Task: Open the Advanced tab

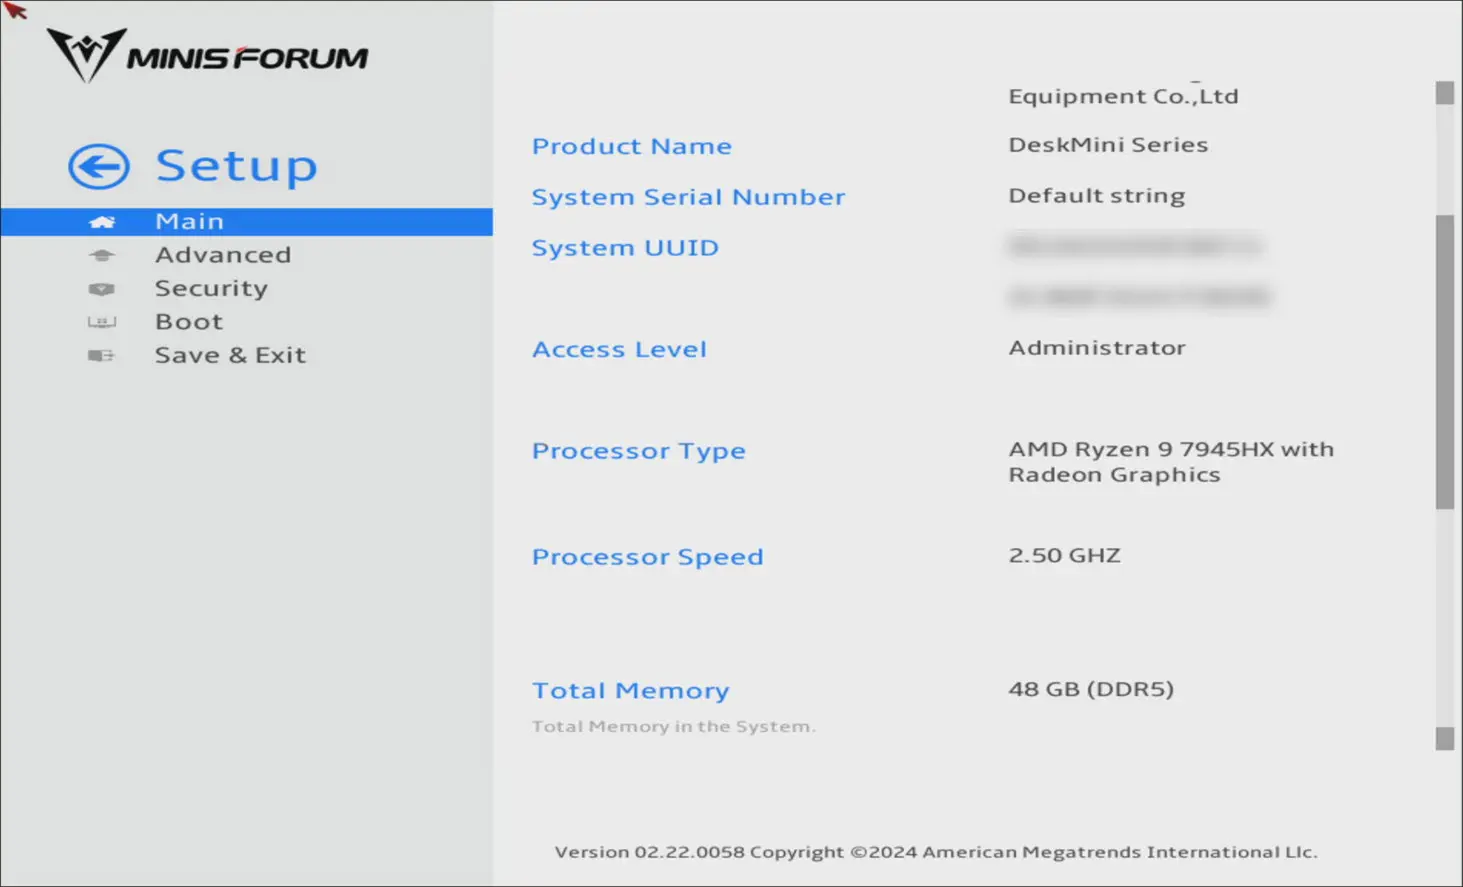Action: (x=223, y=255)
